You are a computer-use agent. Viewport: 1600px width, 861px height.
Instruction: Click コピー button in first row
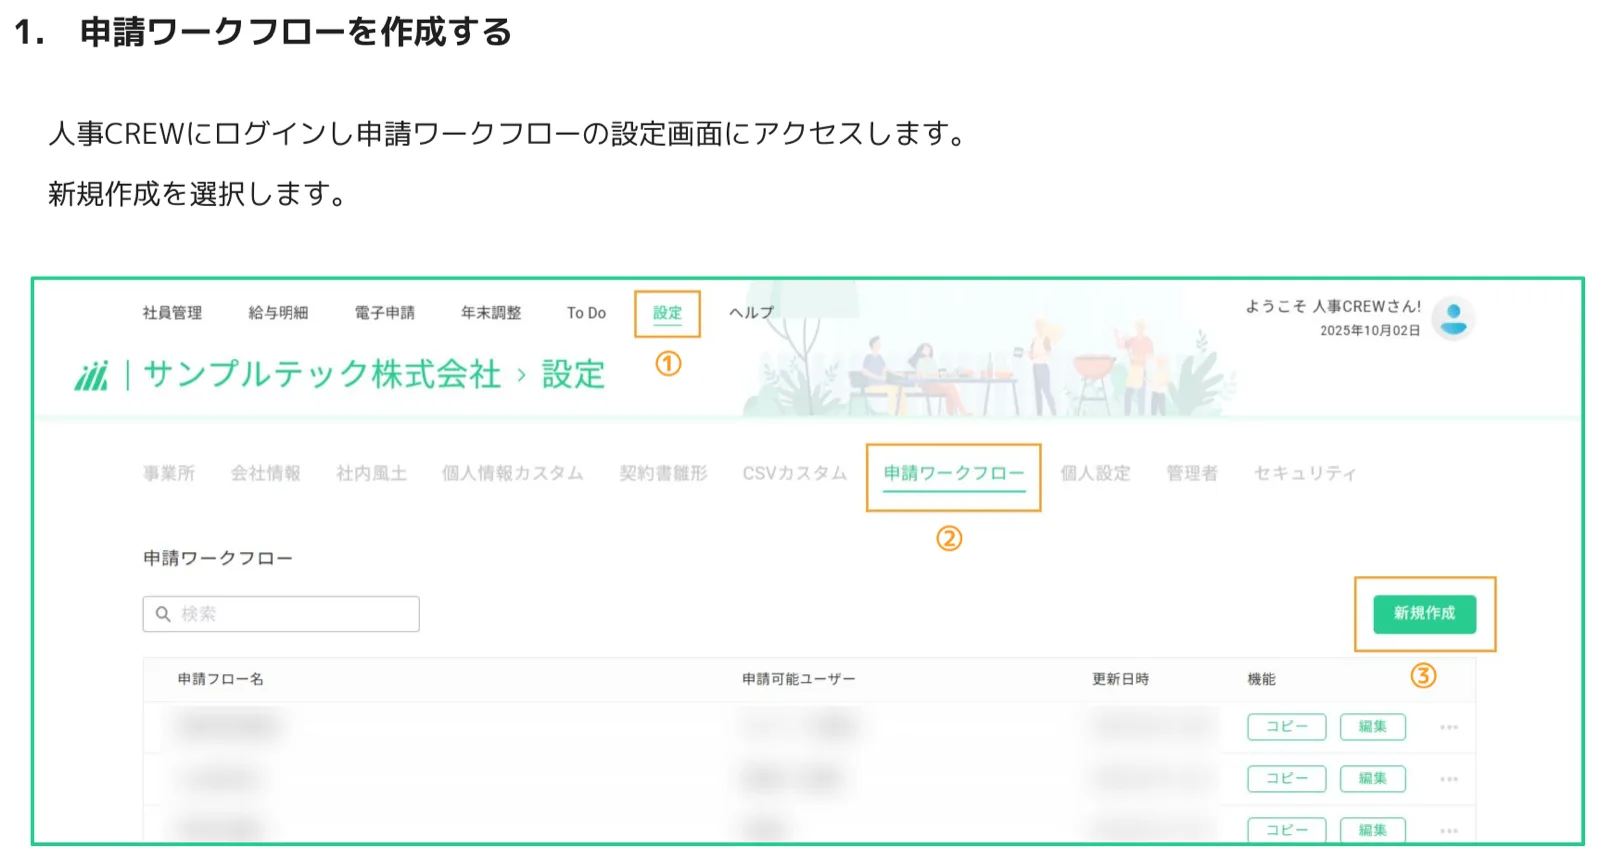tap(1286, 727)
